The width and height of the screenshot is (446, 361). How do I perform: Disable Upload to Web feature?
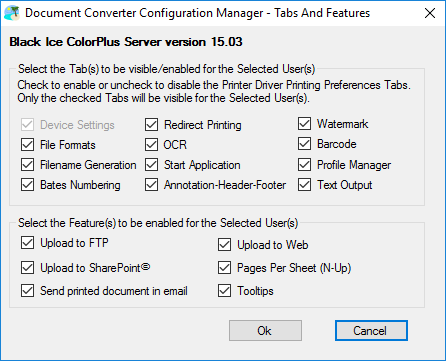225,245
